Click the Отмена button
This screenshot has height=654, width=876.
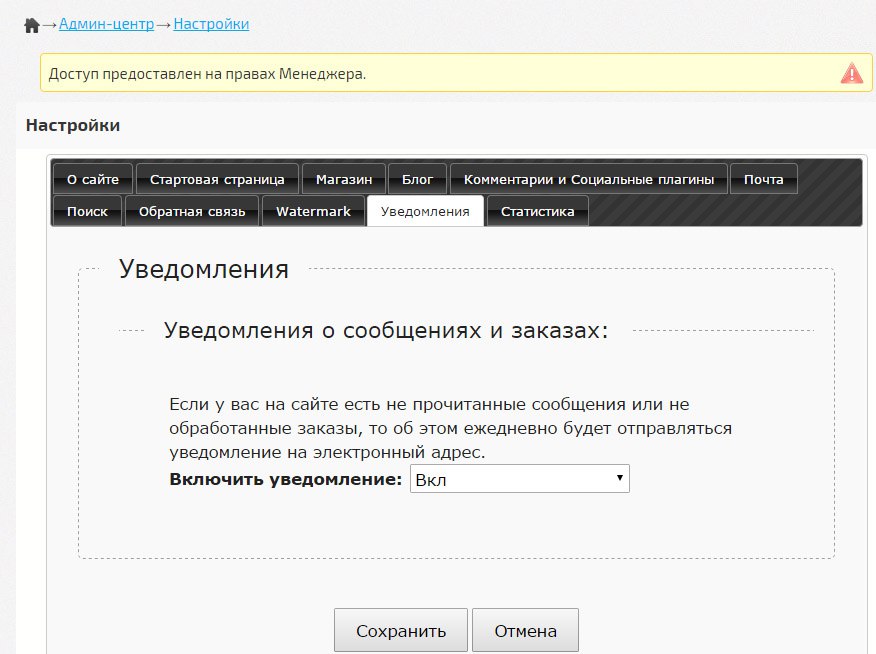[x=525, y=631]
